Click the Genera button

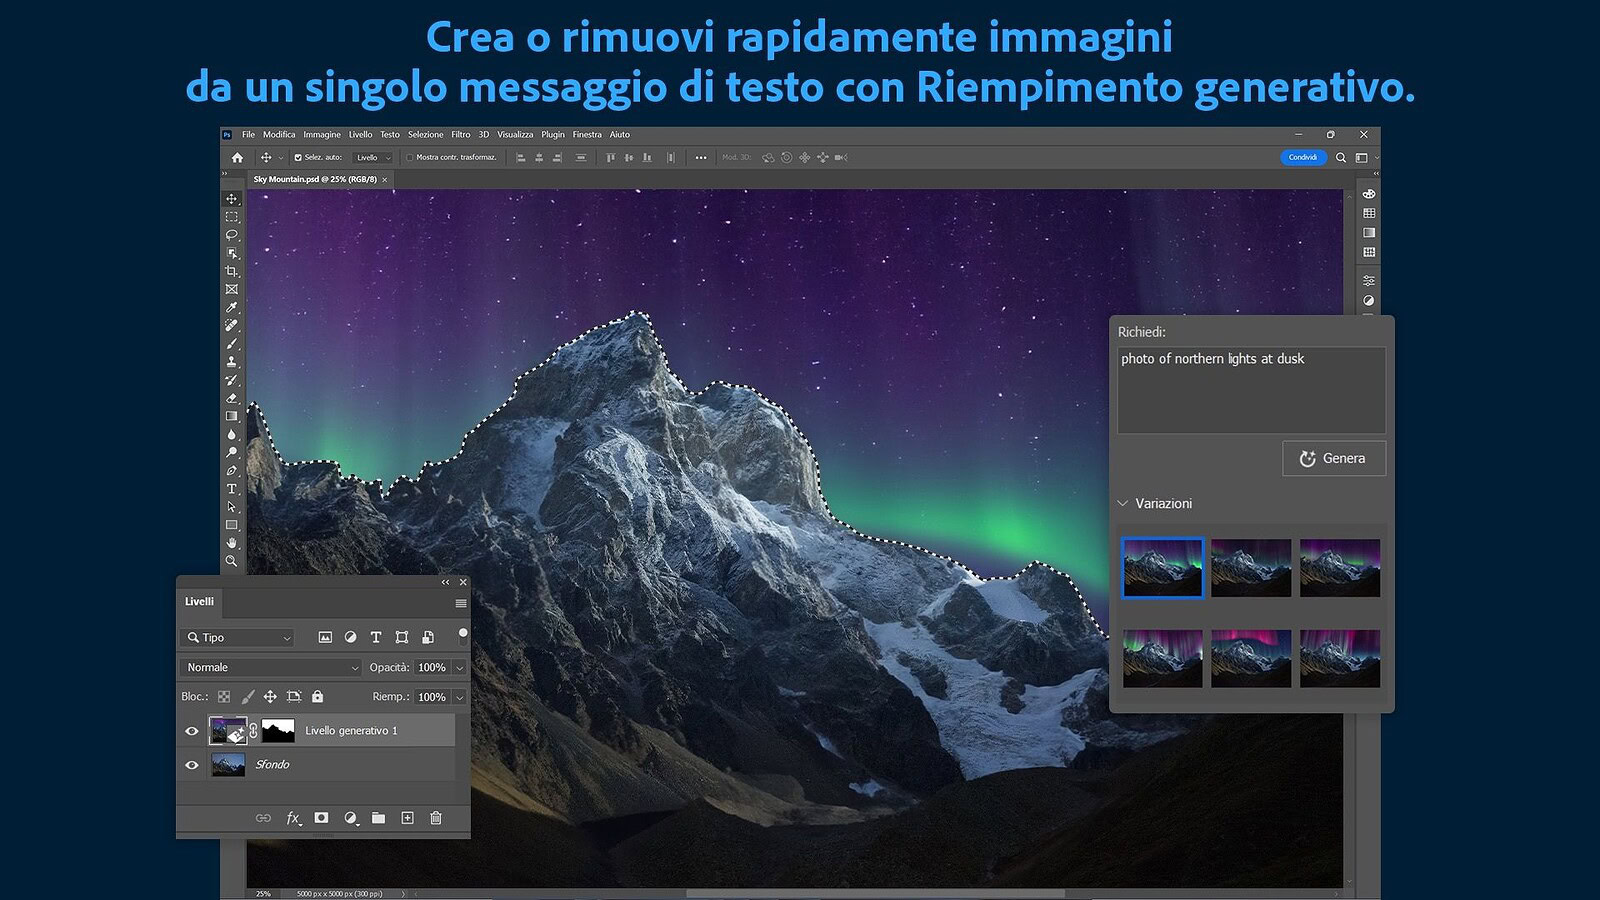pos(1334,458)
